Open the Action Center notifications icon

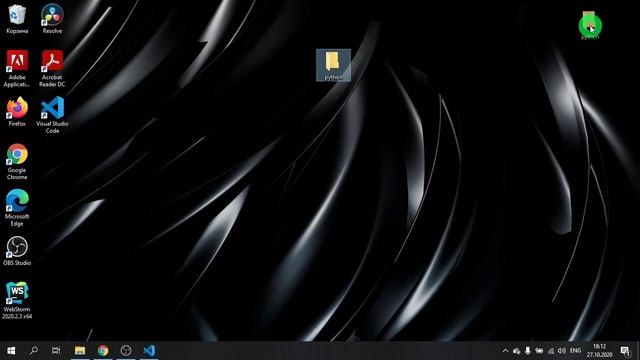625,351
